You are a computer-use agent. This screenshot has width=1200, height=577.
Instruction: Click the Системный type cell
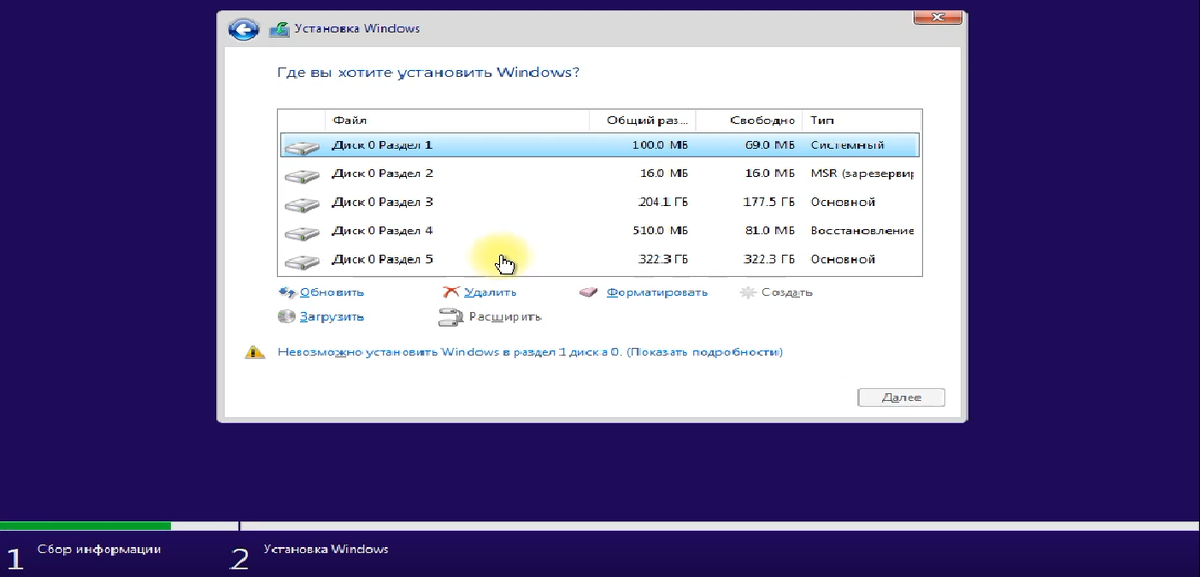tap(848, 146)
